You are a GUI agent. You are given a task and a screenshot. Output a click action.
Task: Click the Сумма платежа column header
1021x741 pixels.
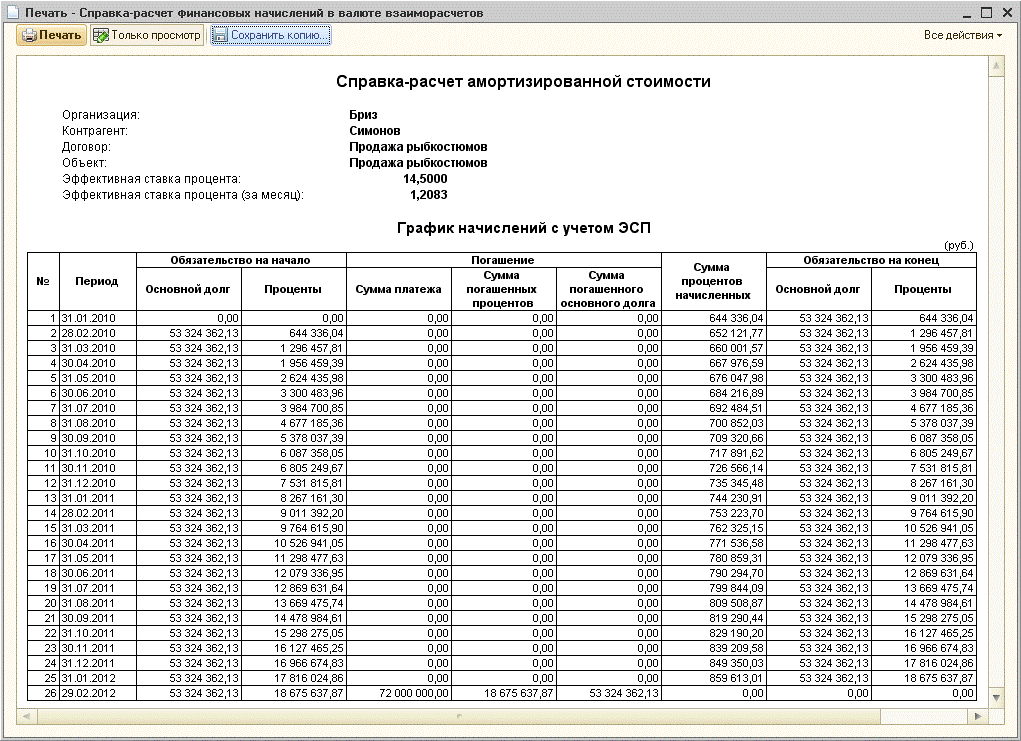coord(398,290)
